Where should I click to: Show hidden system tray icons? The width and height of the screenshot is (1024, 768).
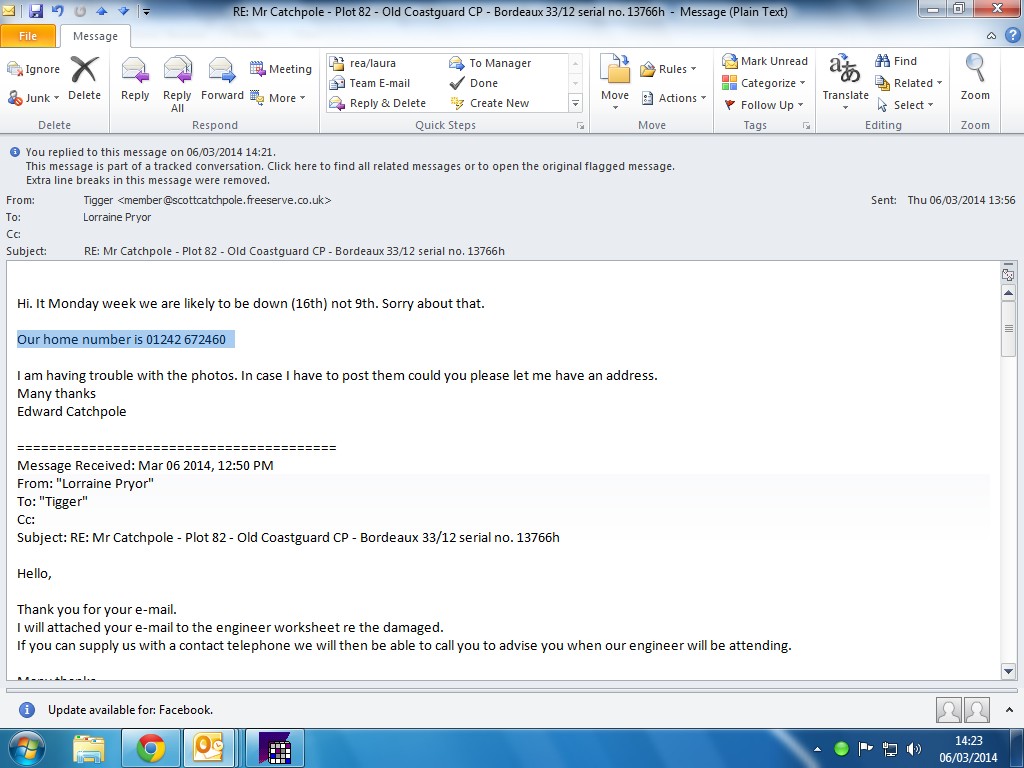click(x=817, y=750)
